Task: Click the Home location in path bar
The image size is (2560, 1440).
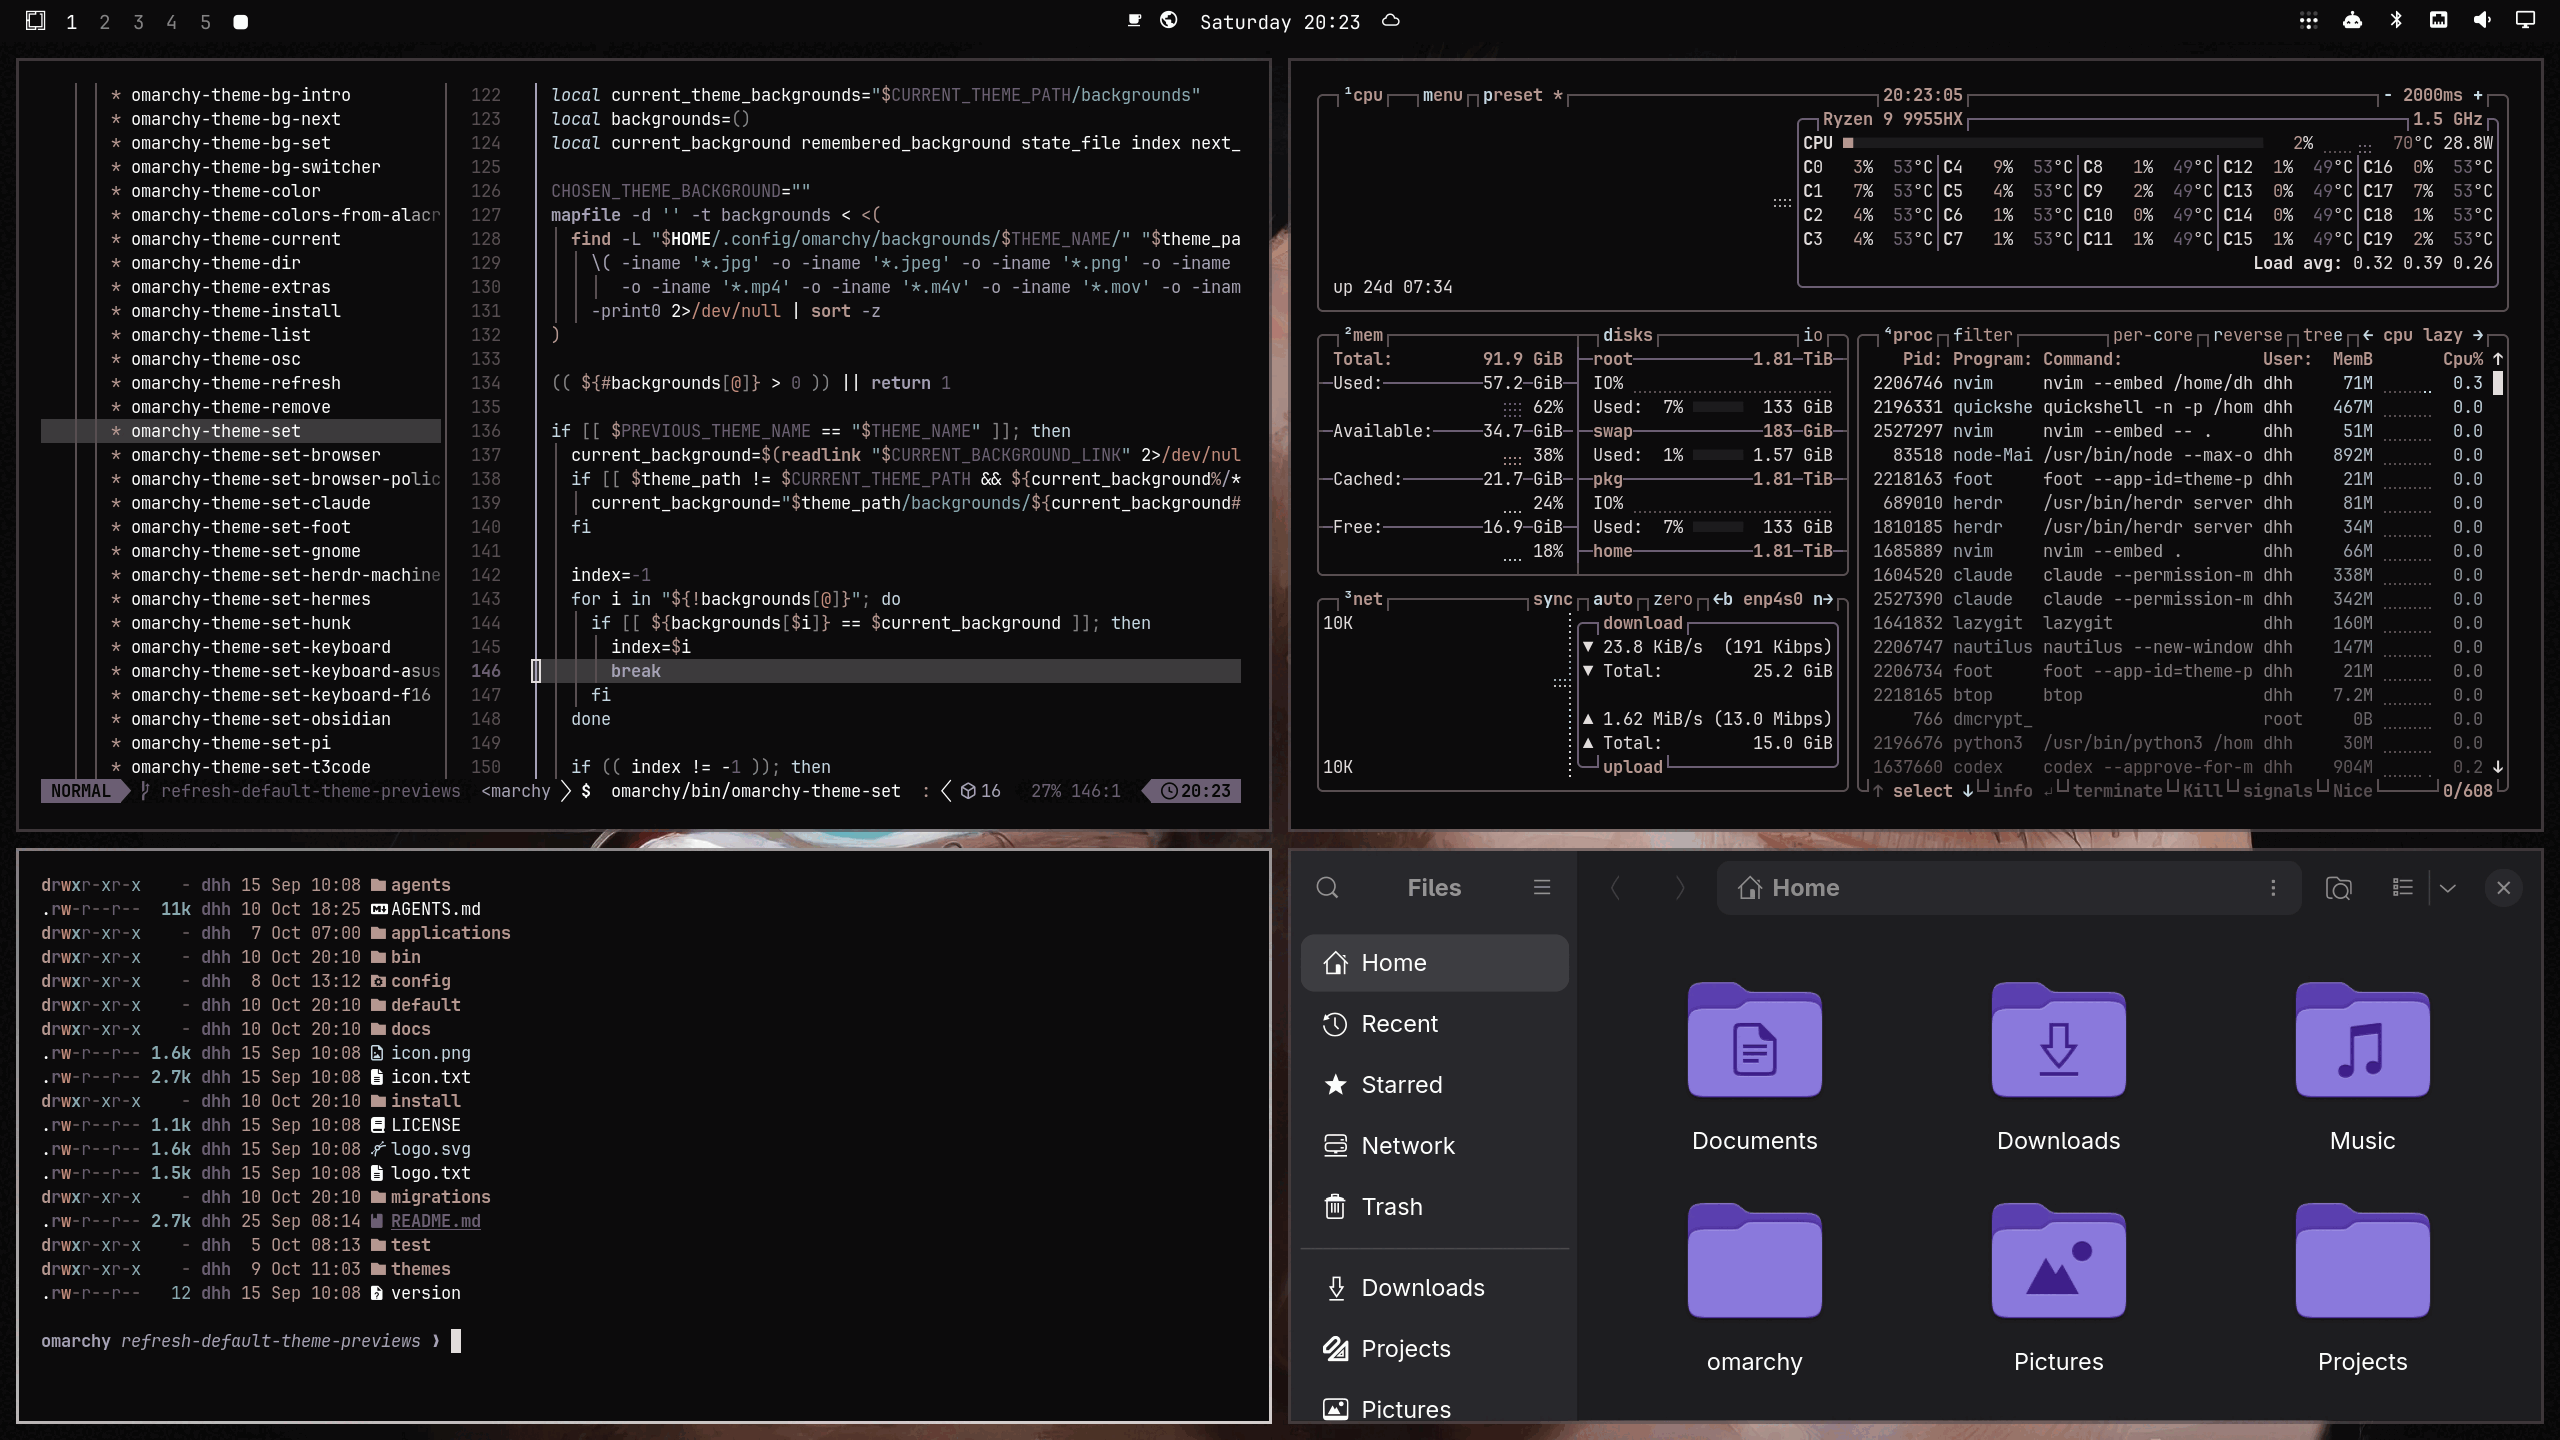Action: coord(1788,887)
